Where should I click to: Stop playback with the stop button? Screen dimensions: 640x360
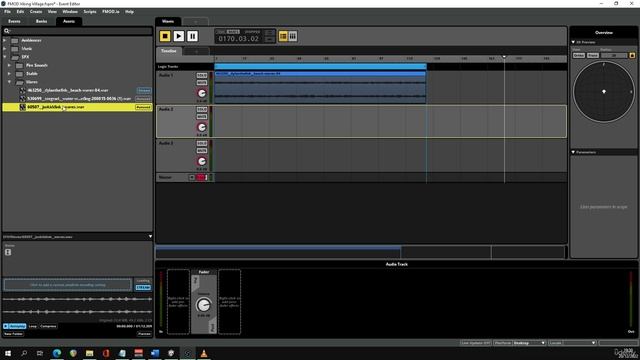coord(165,36)
